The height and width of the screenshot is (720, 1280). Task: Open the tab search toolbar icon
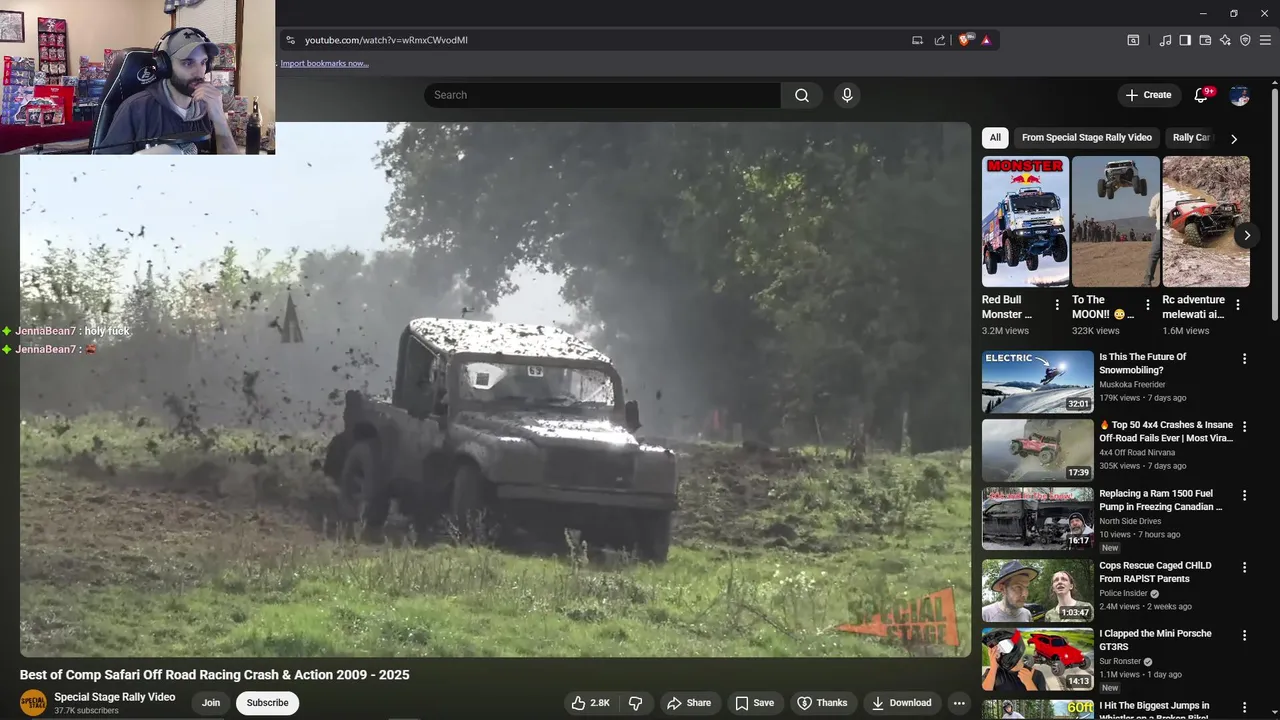(1133, 40)
